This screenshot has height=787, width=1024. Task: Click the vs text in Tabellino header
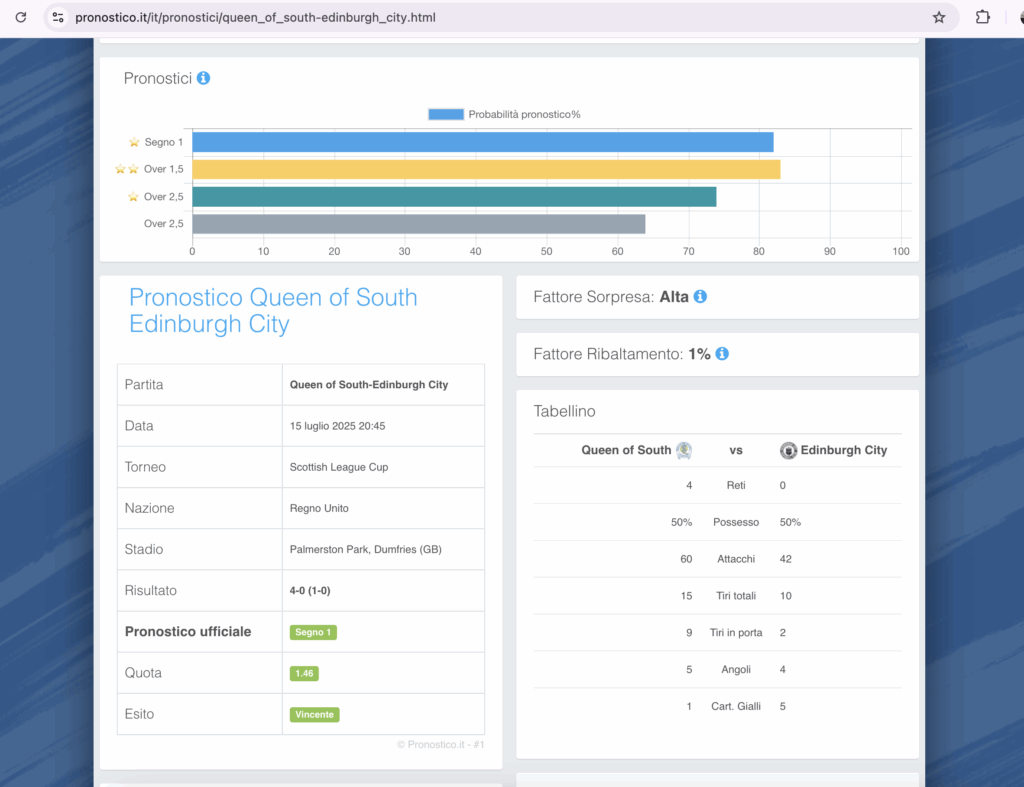click(736, 450)
